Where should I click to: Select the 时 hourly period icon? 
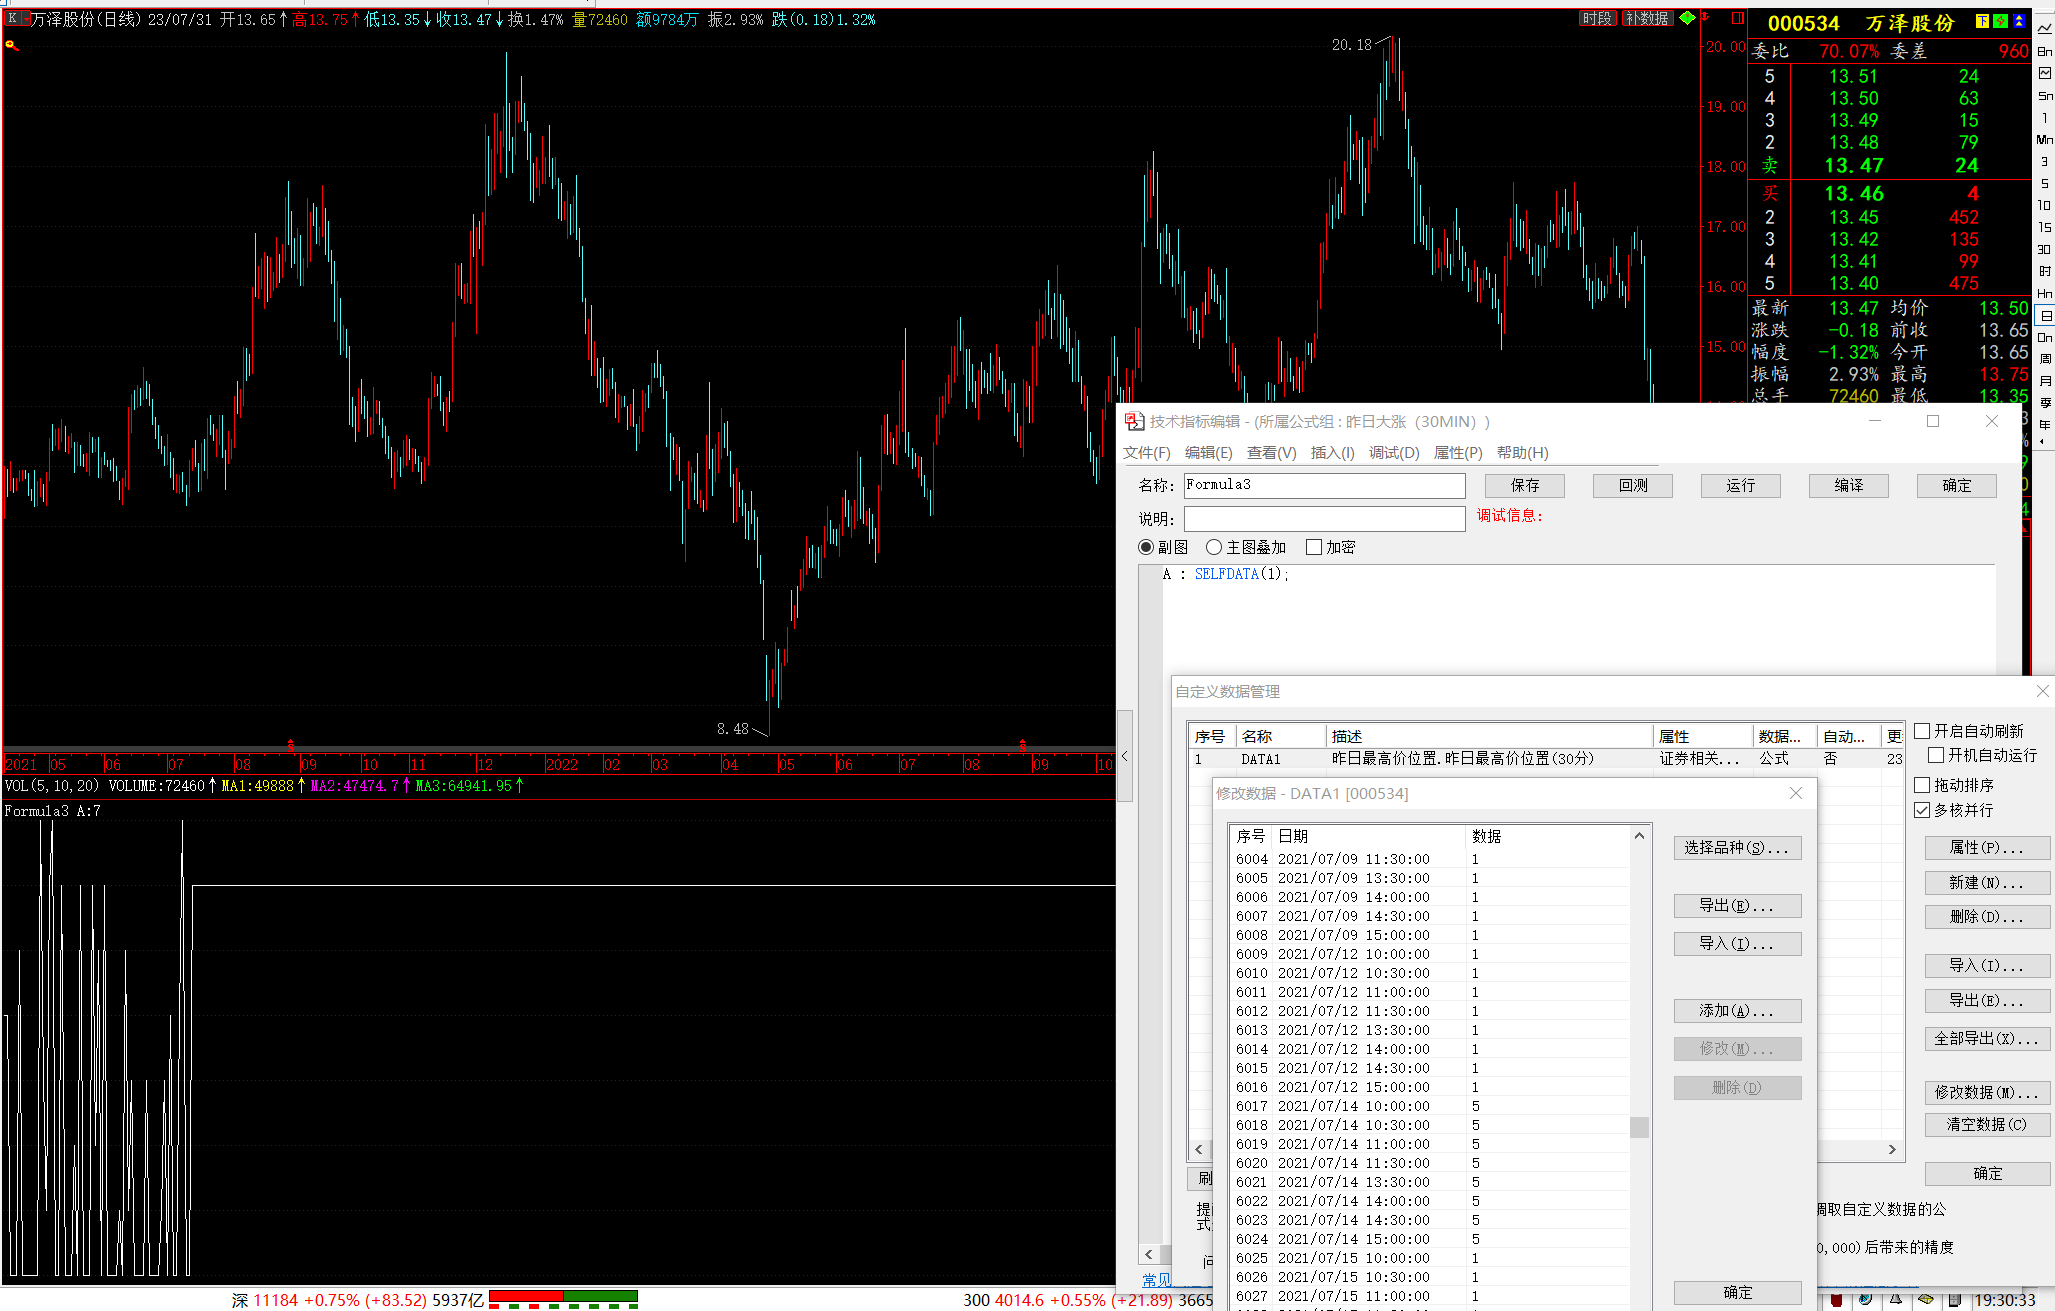[2045, 271]
